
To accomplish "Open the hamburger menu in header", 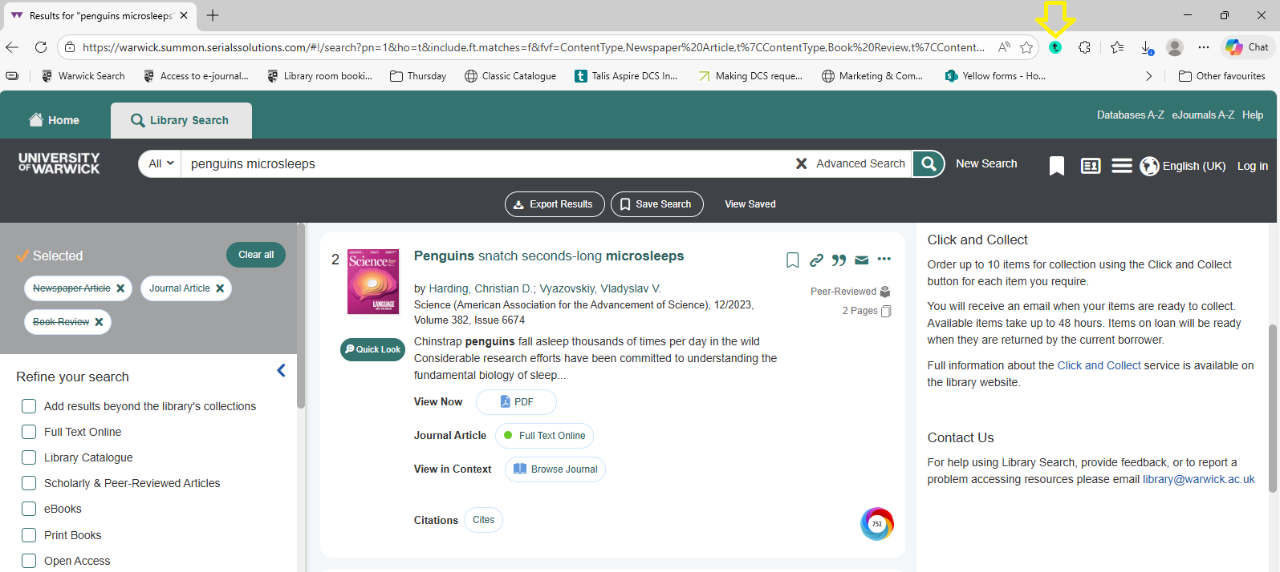I will coord(1122,166).
